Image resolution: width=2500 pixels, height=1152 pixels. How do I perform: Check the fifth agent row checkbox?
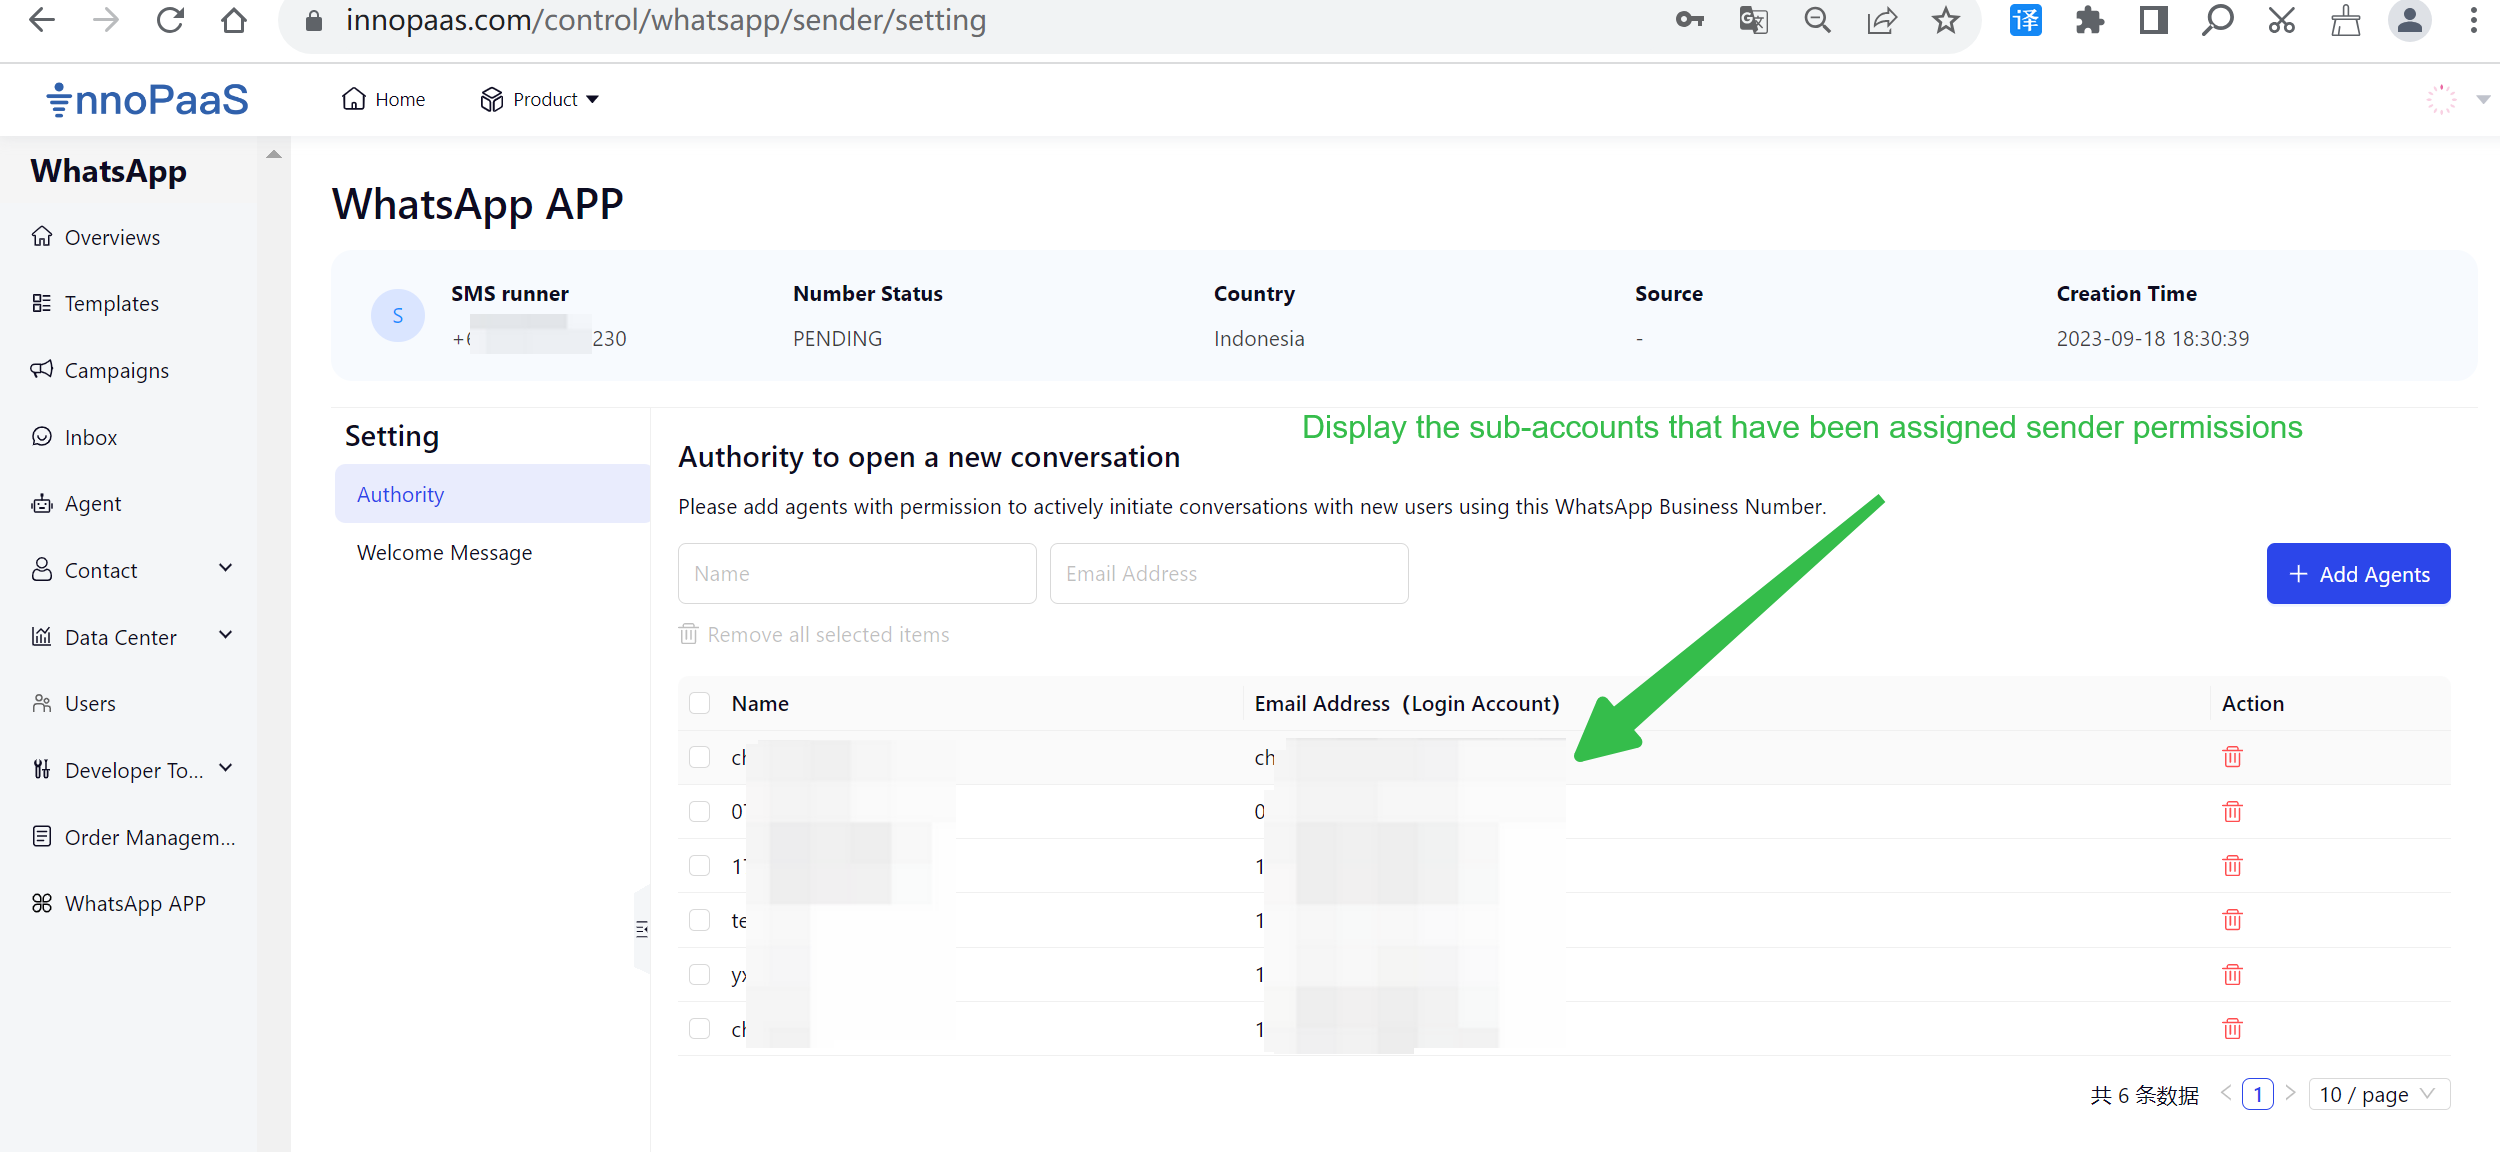(700, 974)
